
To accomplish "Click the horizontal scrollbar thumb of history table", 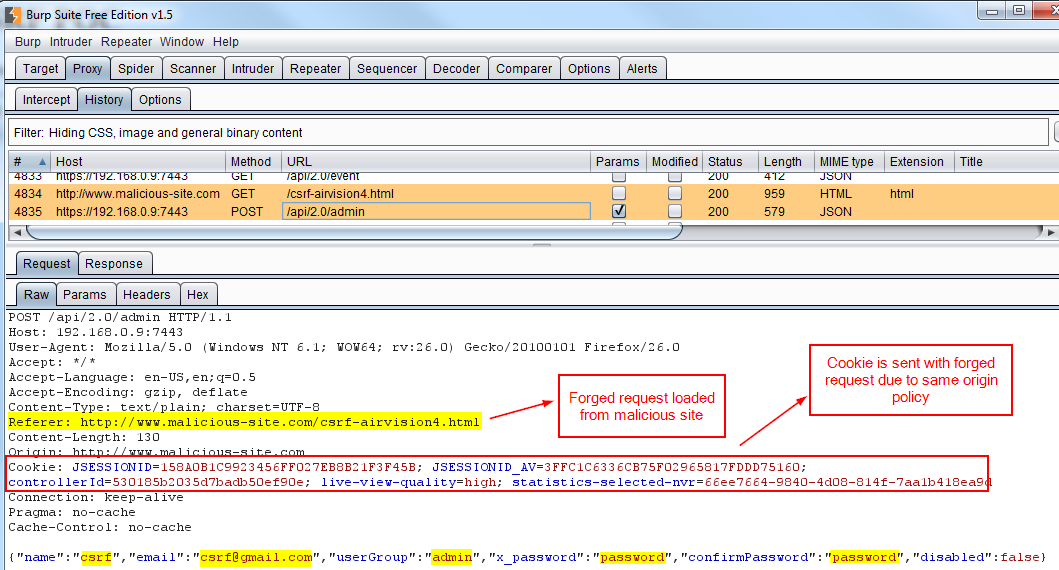I will (x=355, y=232).
